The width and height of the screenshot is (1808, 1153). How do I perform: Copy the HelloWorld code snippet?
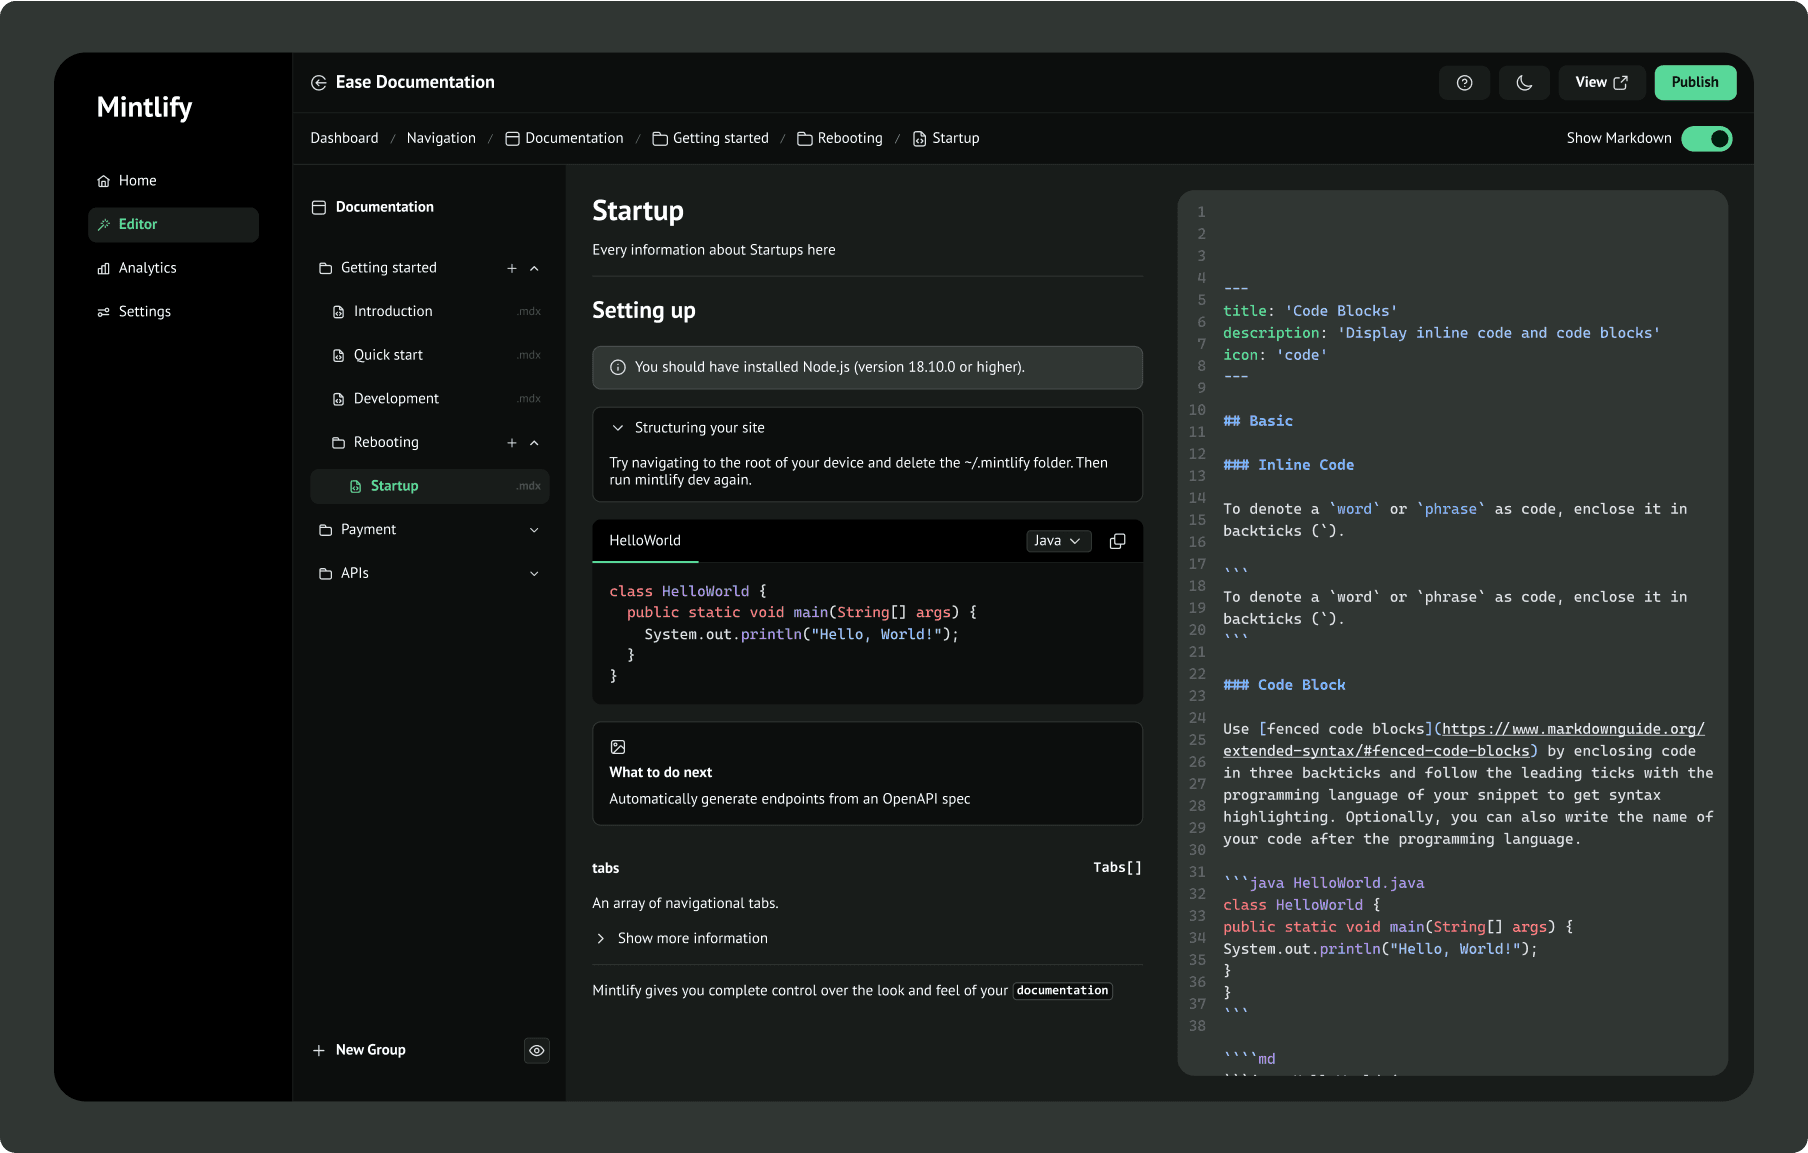pos(1118,541)
